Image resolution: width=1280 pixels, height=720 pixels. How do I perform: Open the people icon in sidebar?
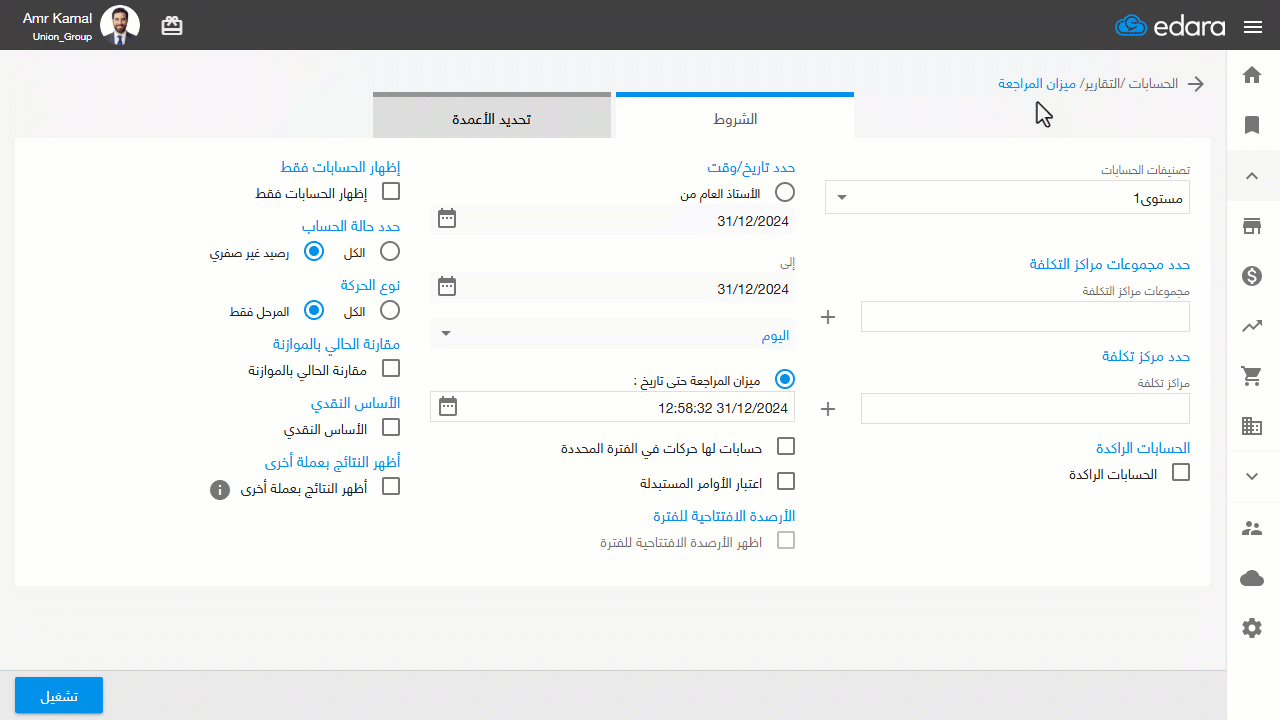[1252, 528]
